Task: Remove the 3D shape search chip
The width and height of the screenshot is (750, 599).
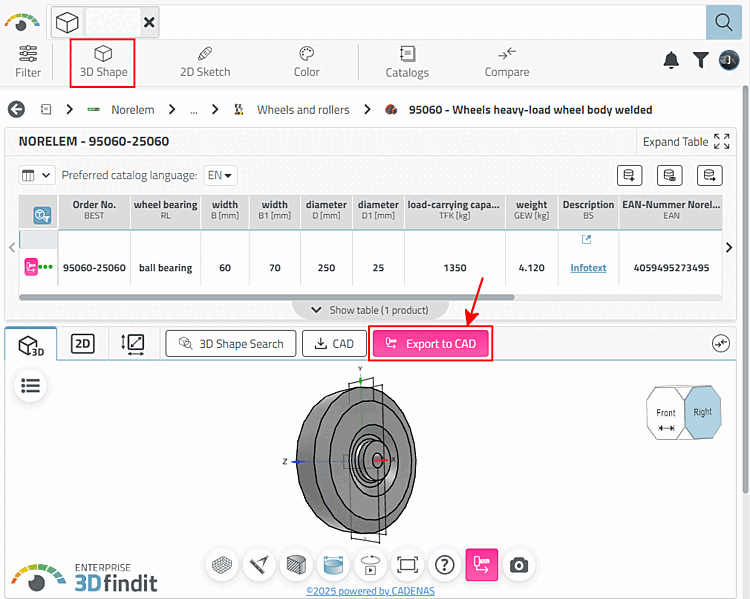Action: (x=149, y=22)
